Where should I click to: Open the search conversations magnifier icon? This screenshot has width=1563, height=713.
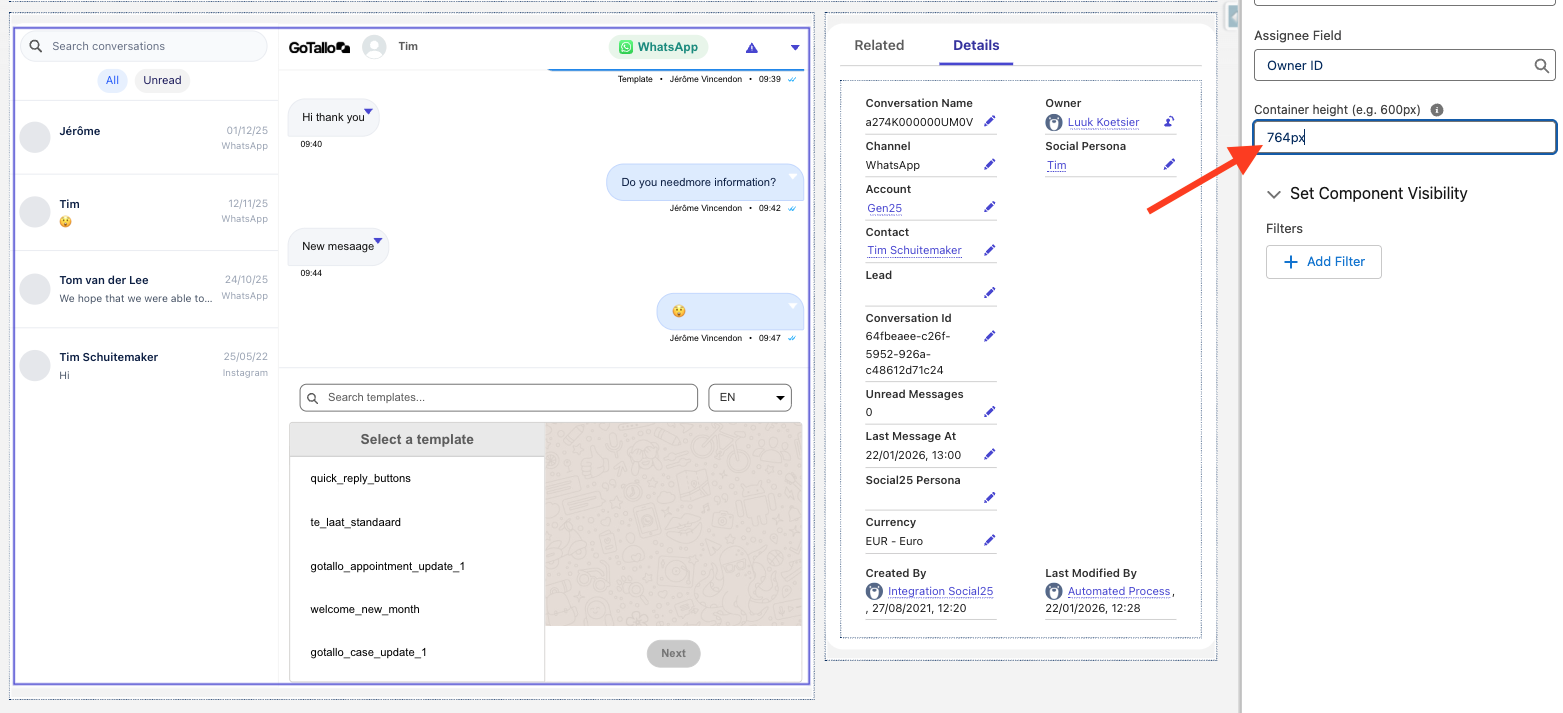[34, 46]
